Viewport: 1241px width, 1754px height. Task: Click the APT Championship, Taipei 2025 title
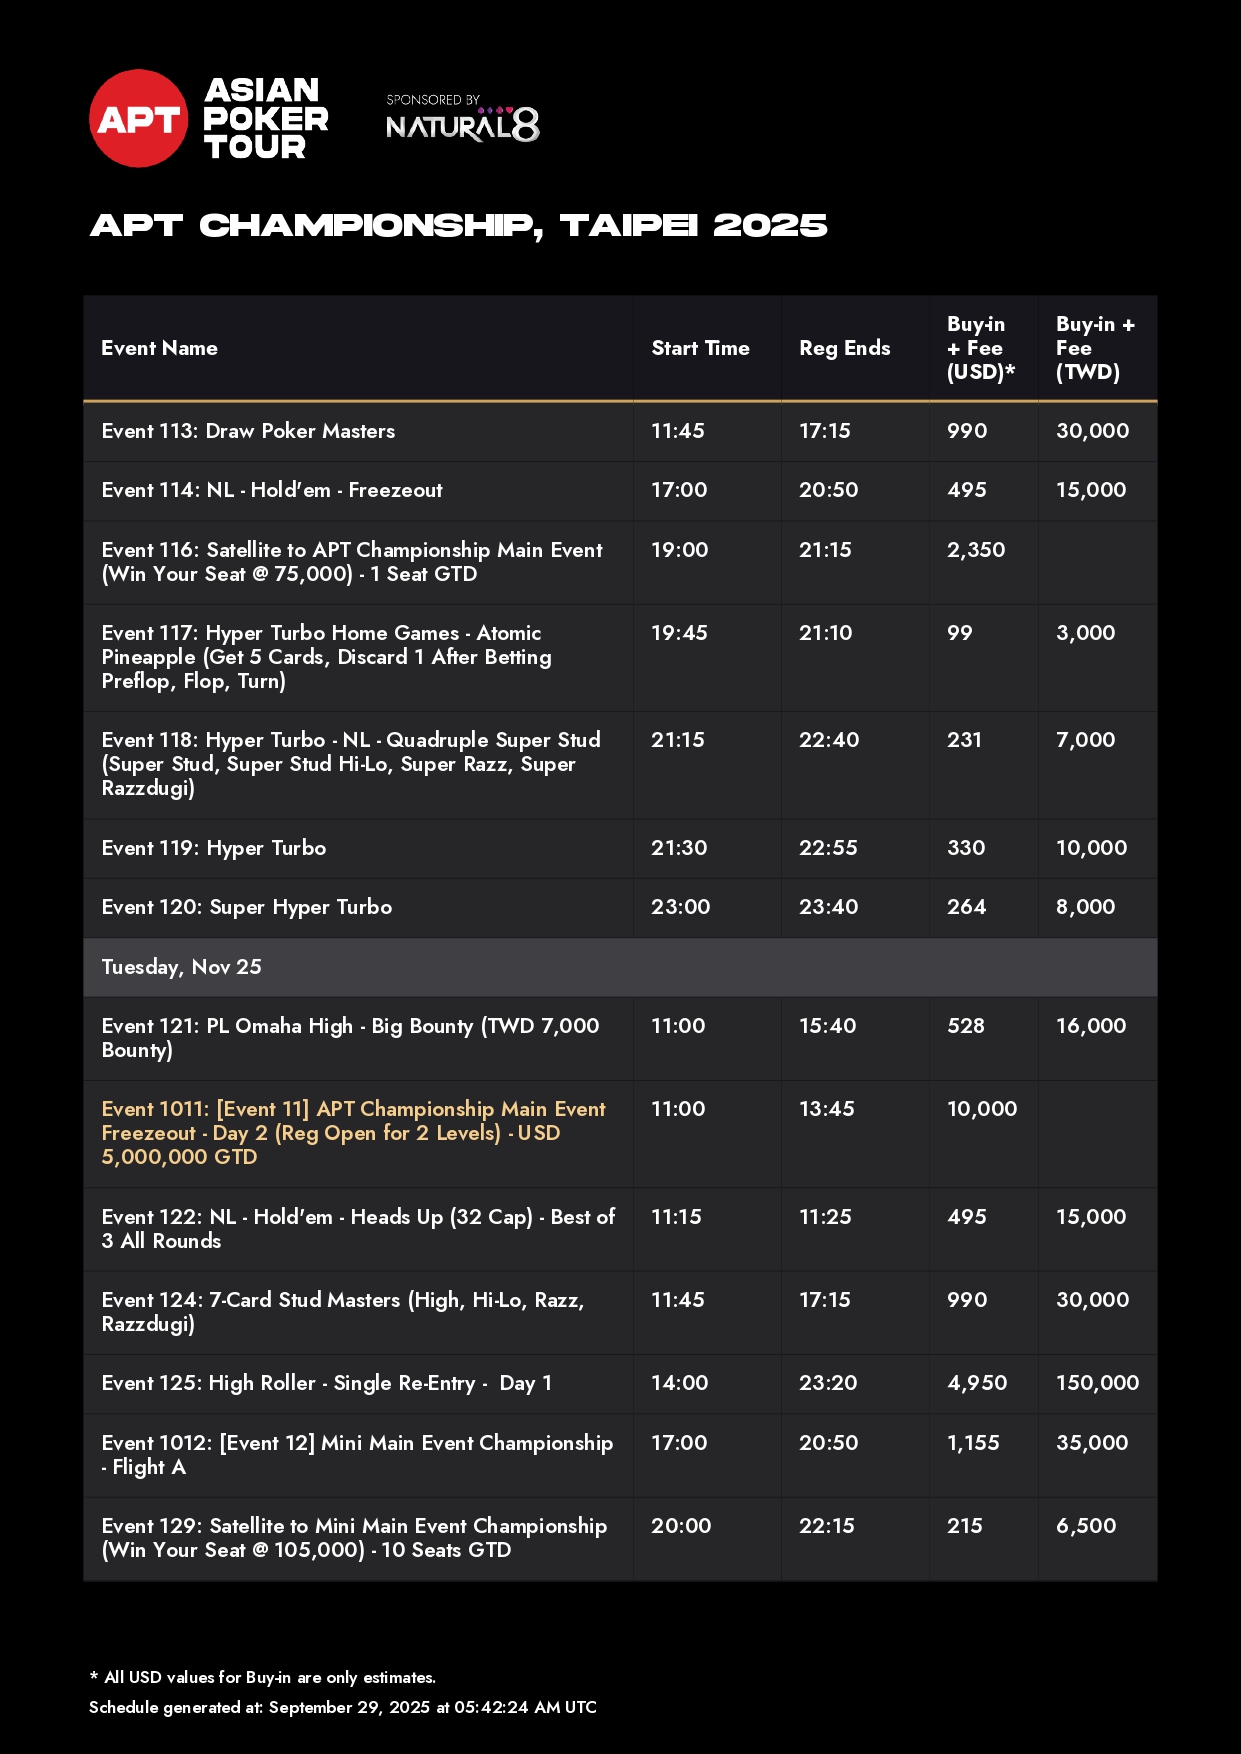click(x=459, y=226)
